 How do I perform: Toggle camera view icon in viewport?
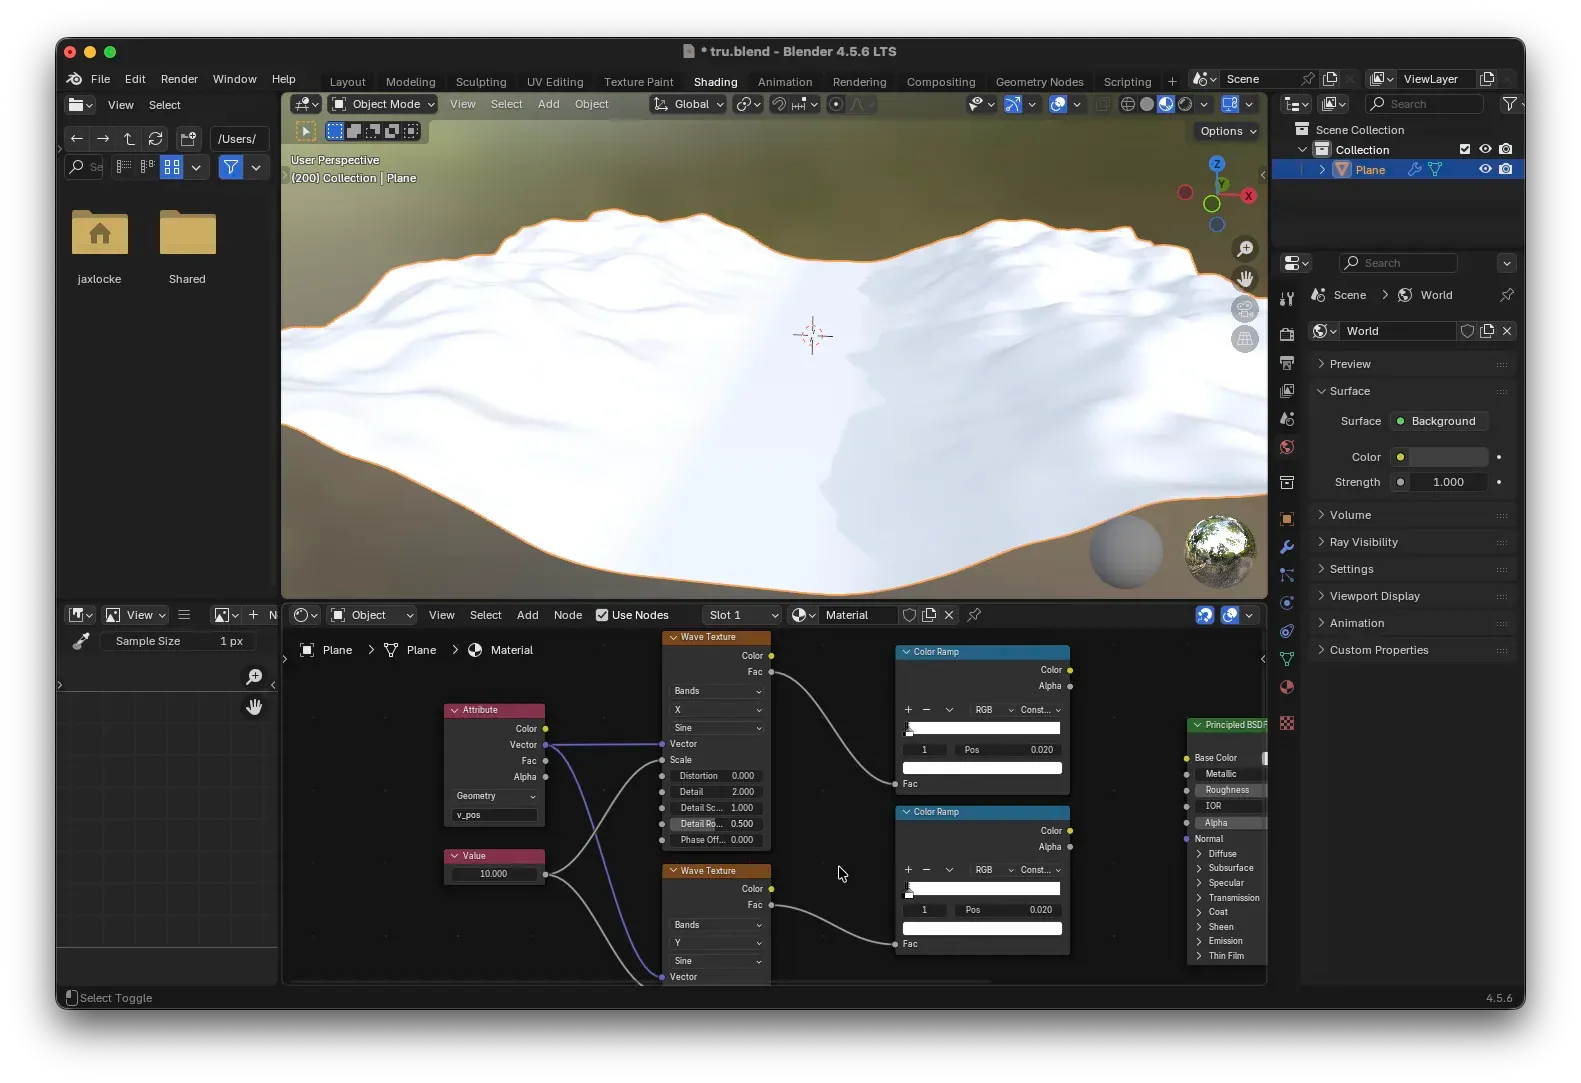coord(1245,309)
